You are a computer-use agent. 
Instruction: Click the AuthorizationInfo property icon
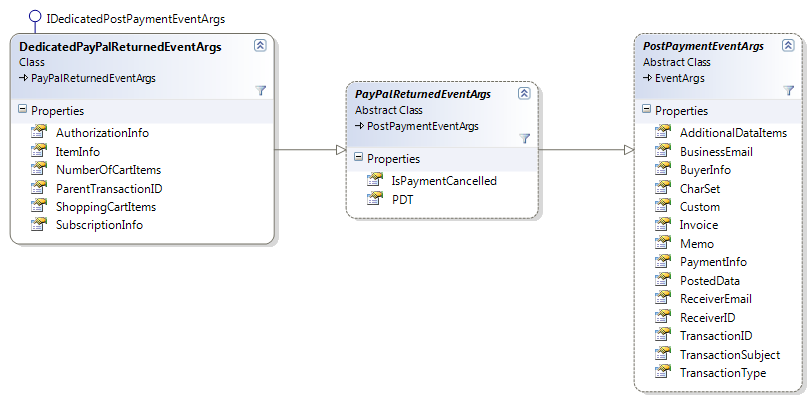[39, 132]
